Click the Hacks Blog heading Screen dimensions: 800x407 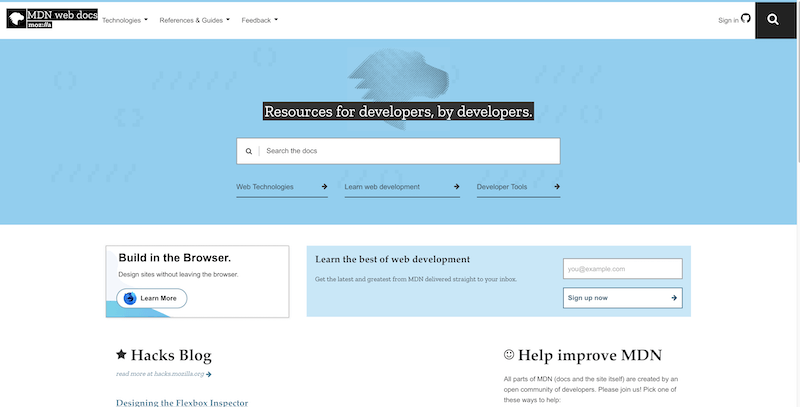[171, 355]
